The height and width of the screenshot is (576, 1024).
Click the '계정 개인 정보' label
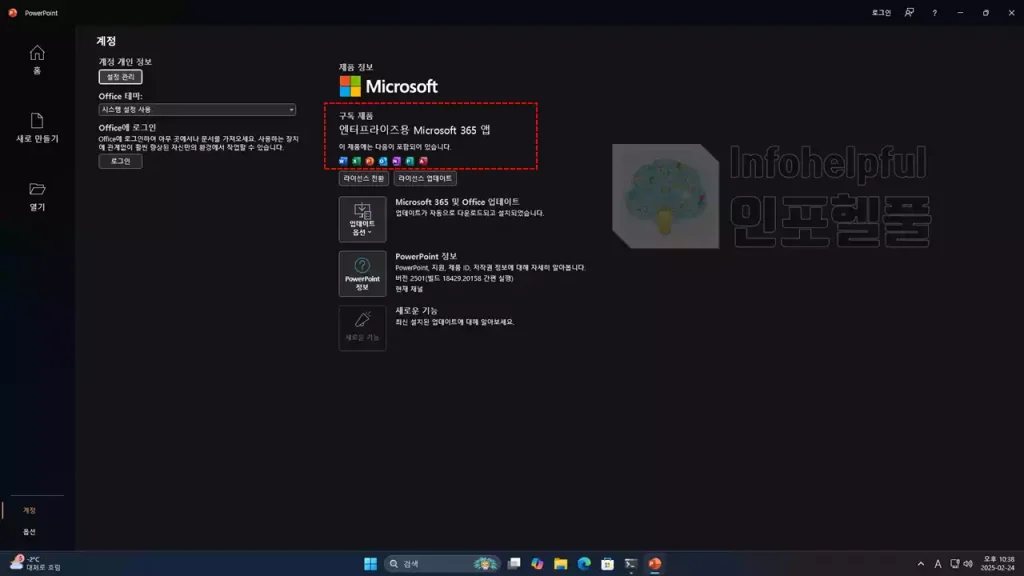(x=125, y=61)
